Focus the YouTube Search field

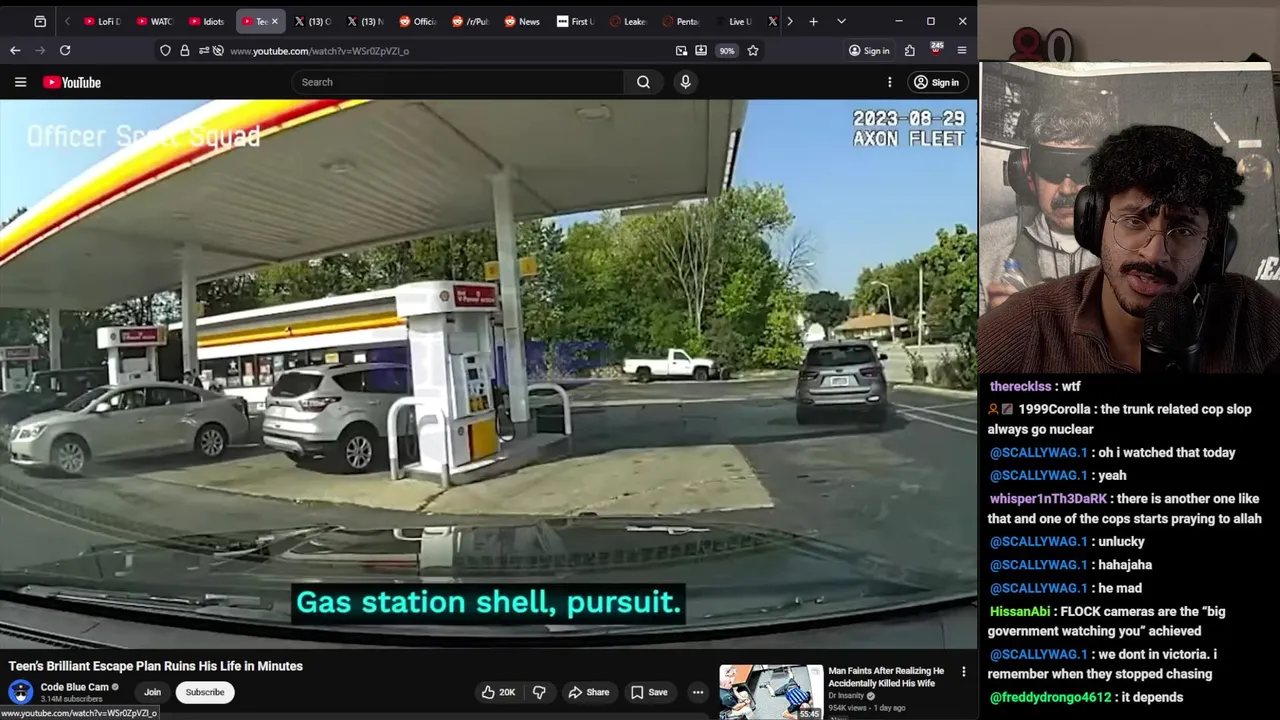pyautogui.click(x=459, y=82)
